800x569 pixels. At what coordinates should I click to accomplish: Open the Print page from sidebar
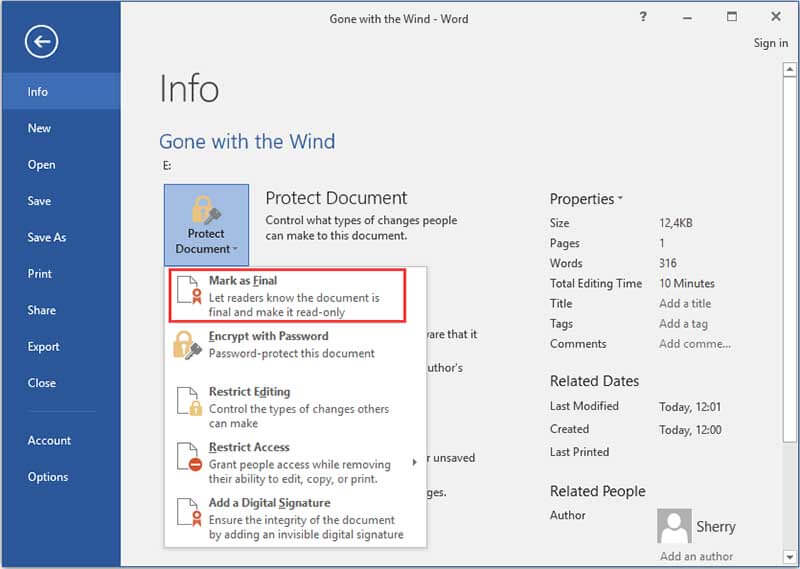[61, 274]
